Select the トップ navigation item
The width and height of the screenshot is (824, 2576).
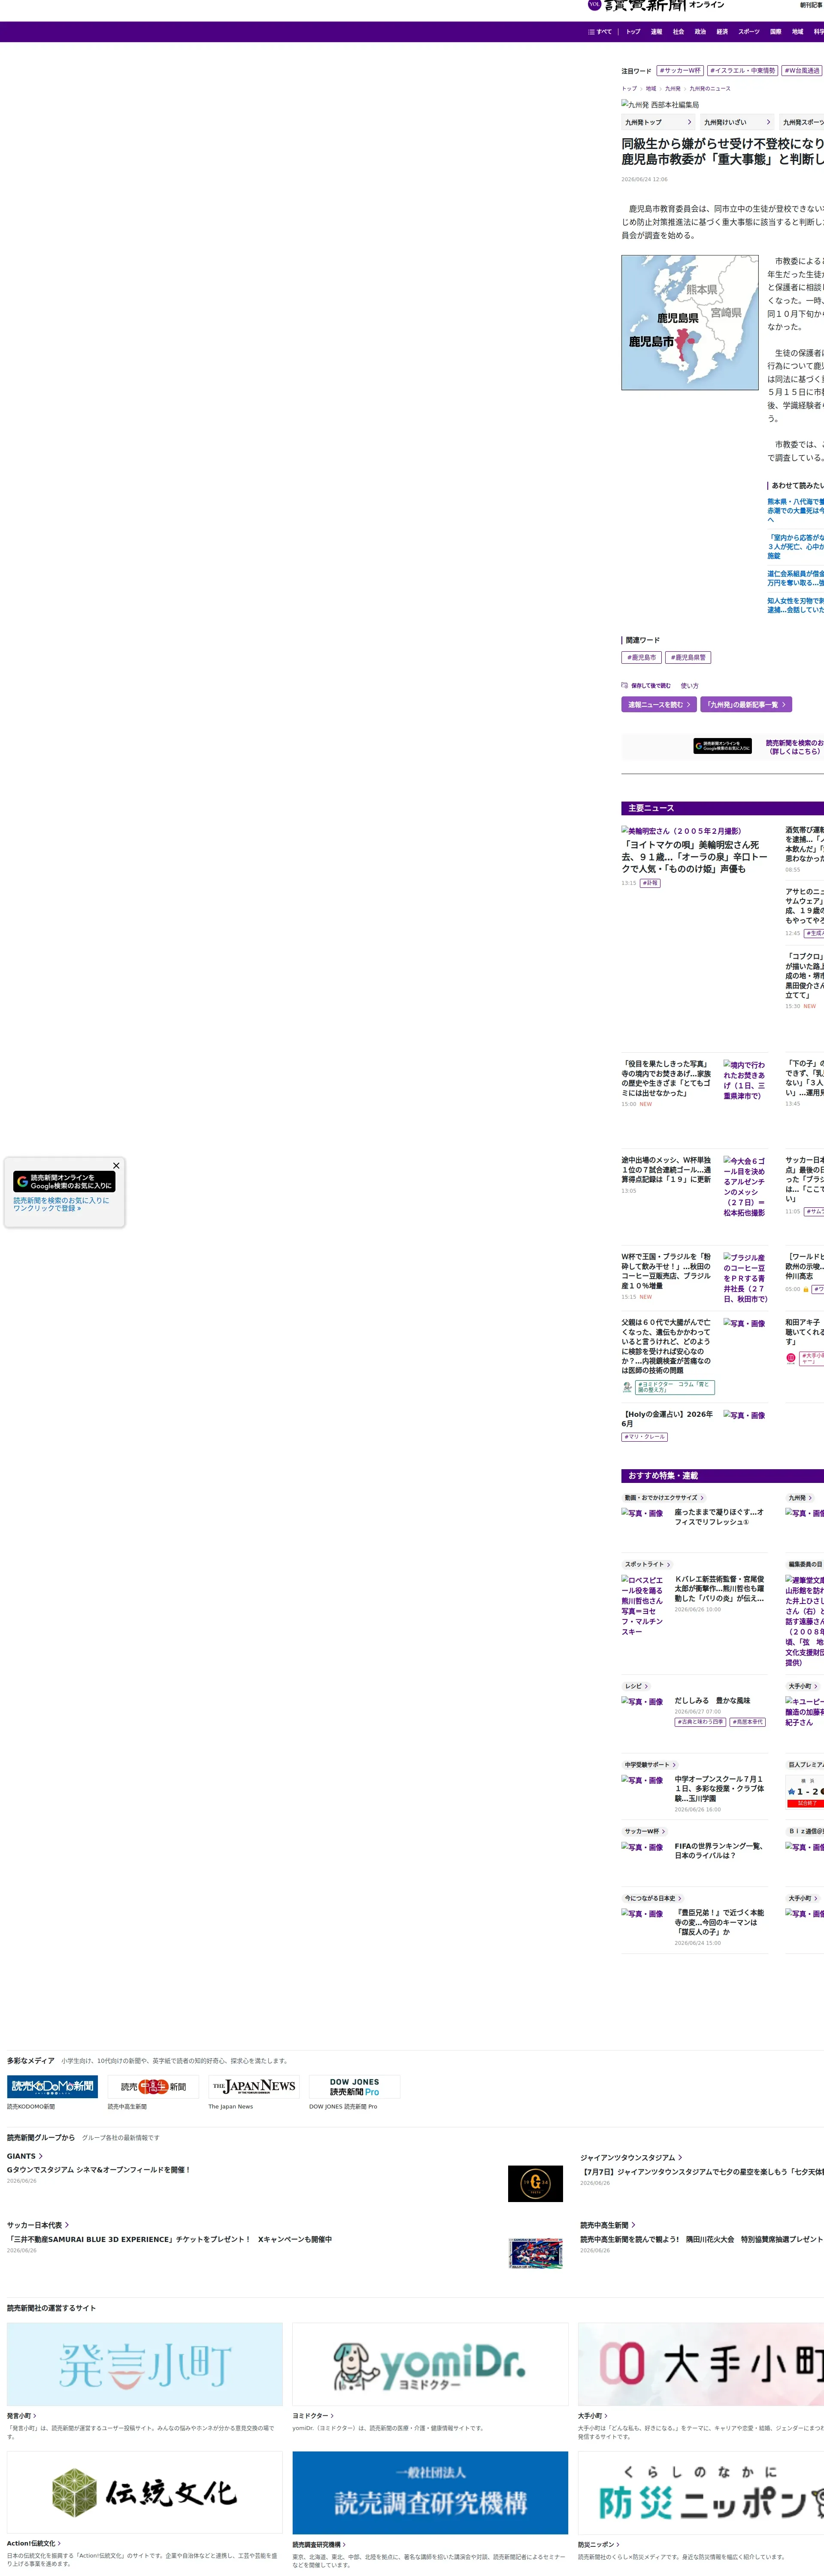coord(633,32)
